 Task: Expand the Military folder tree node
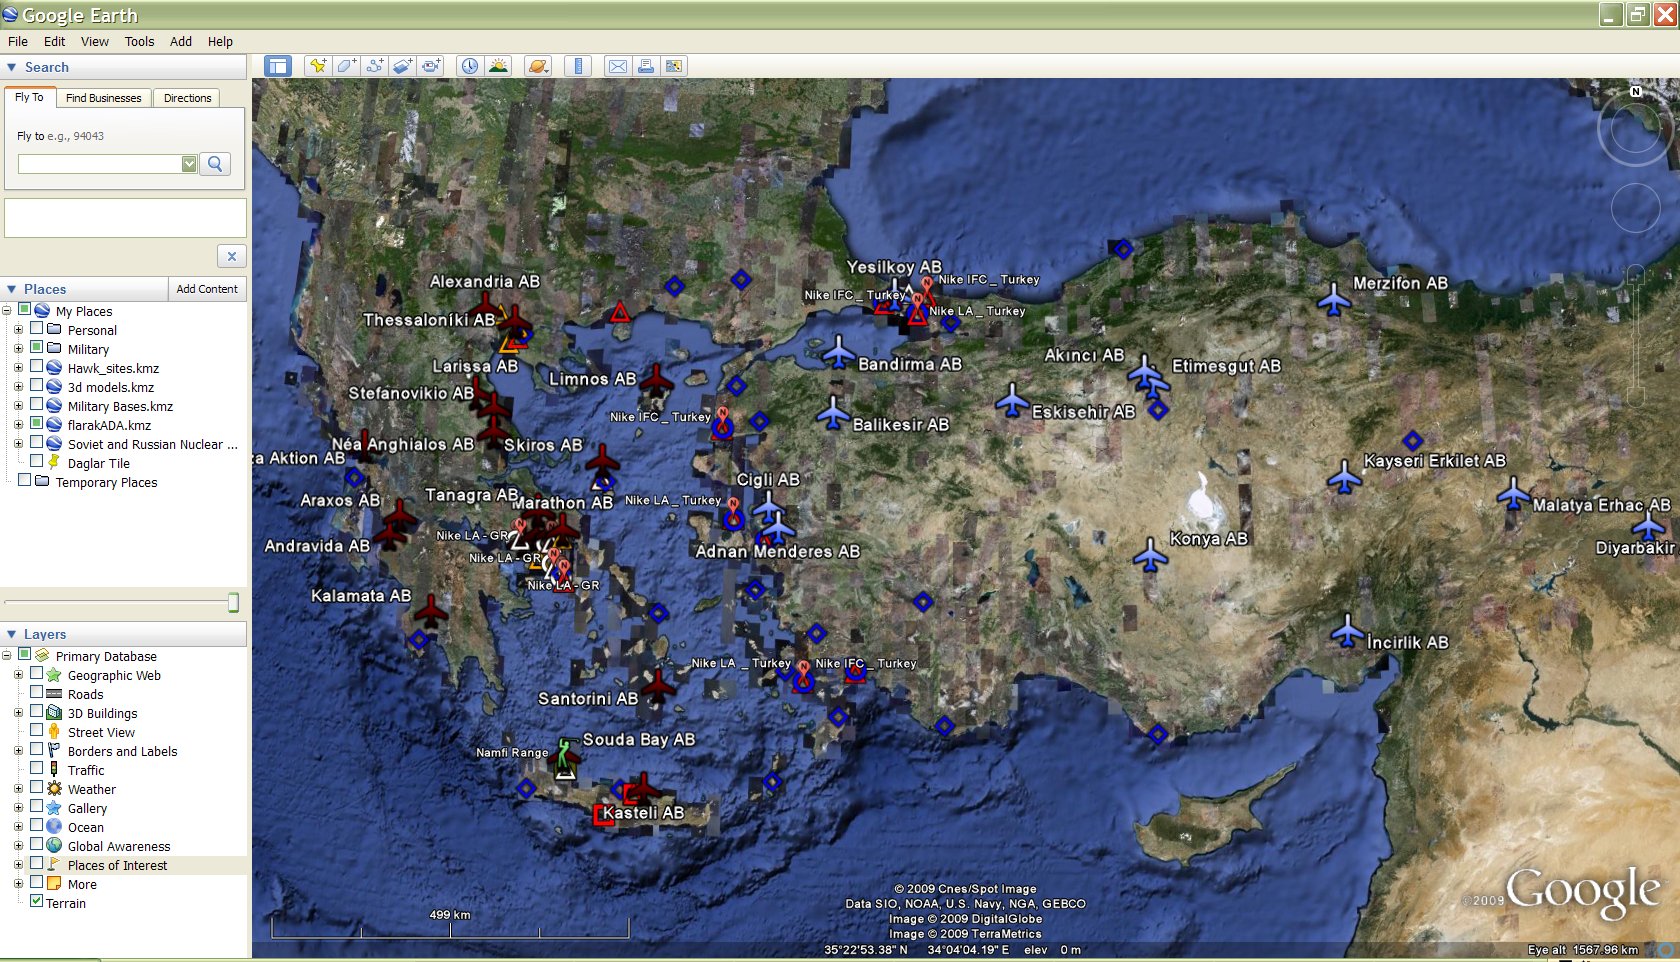18,349
